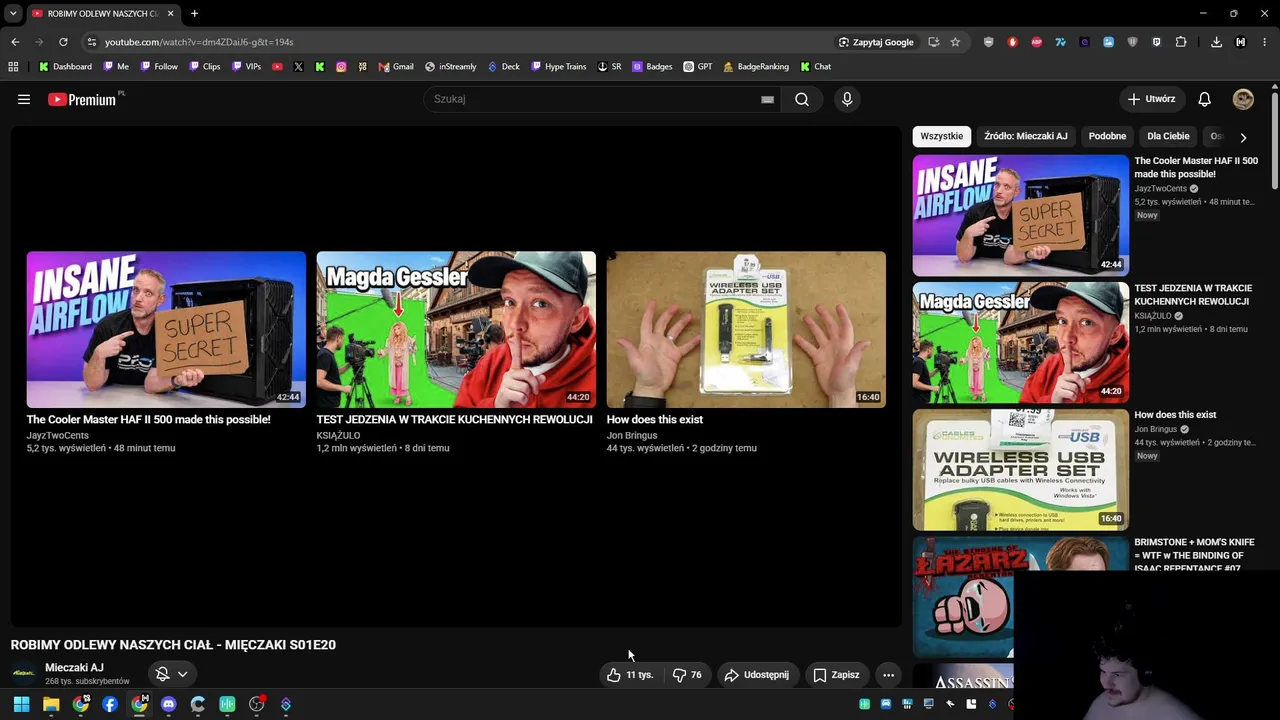Open sidebar Magda Gessler video thumbnail

[x=1020, y=342]
